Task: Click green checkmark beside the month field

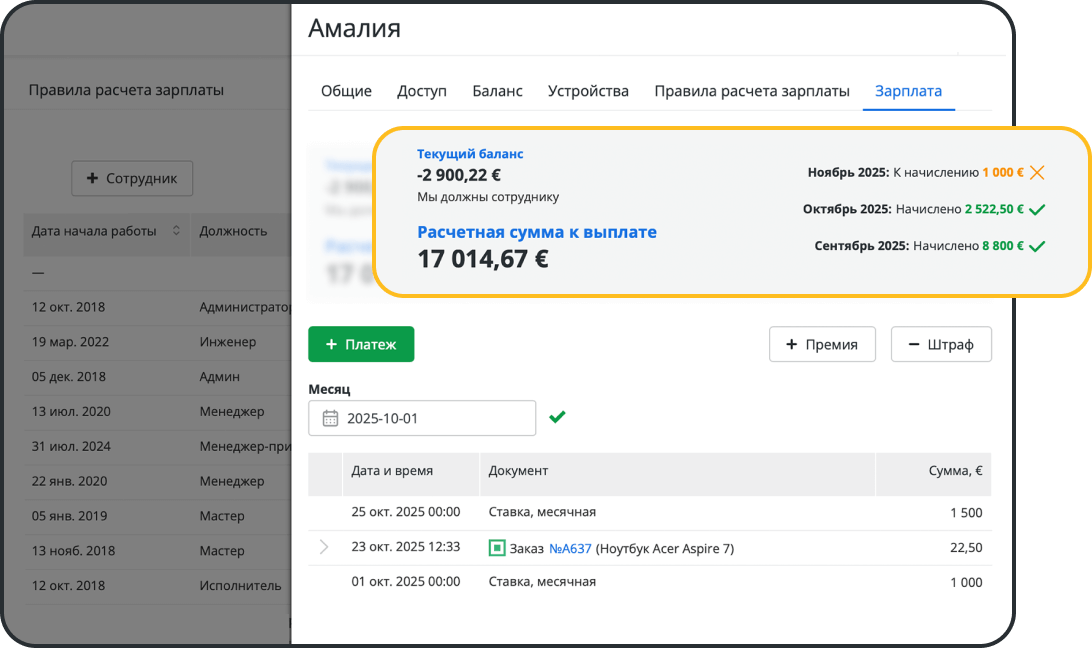Action: point(557,417)
